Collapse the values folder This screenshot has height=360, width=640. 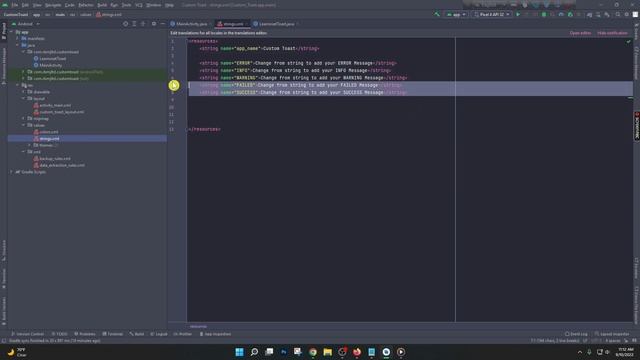pos(23,125)
